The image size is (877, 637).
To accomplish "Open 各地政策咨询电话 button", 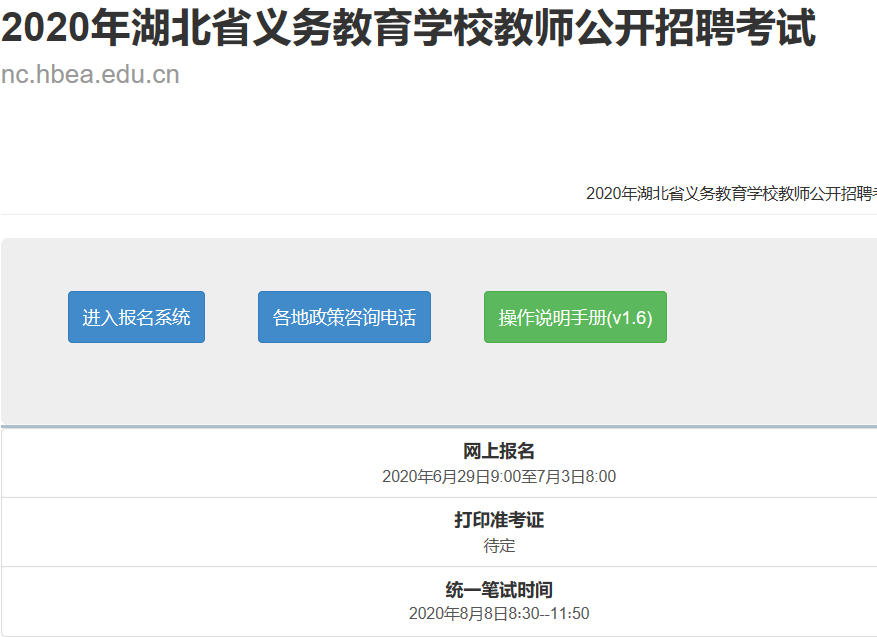I will pyautogui.click(x=345, y=317).
